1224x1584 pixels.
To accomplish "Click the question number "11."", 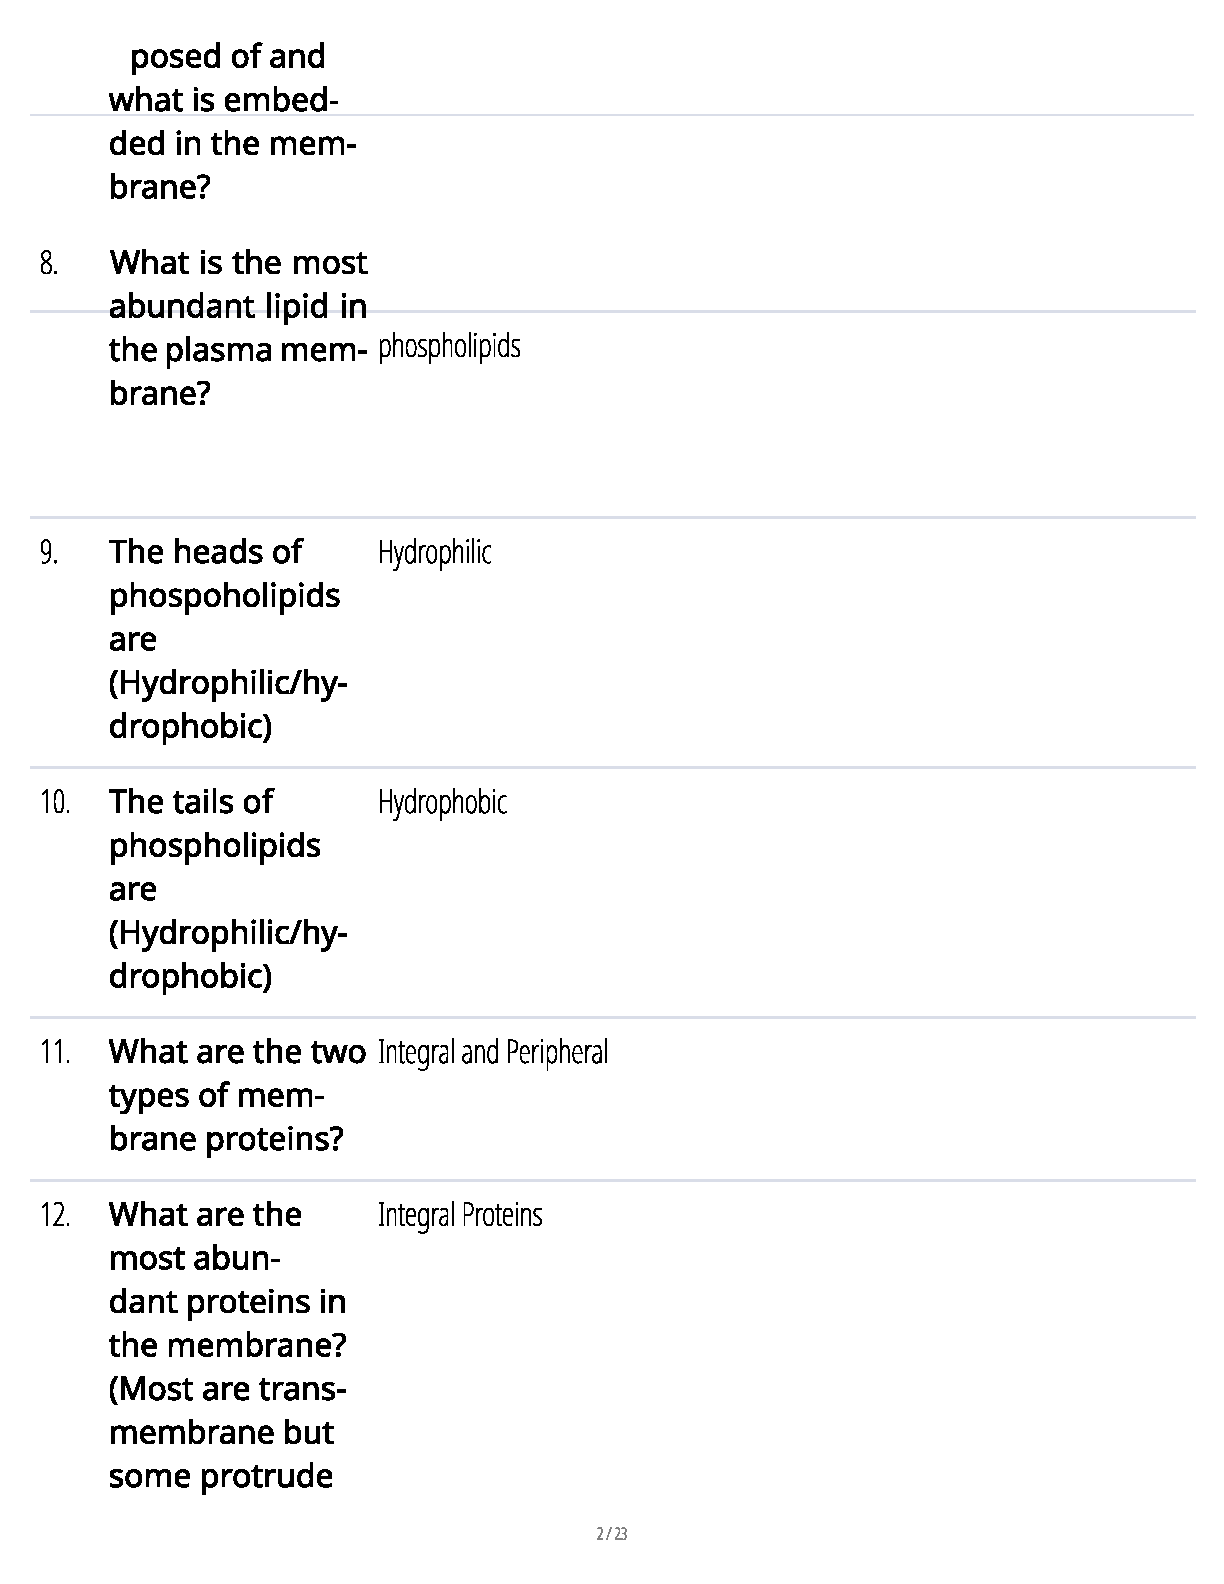I will 55,1053.
